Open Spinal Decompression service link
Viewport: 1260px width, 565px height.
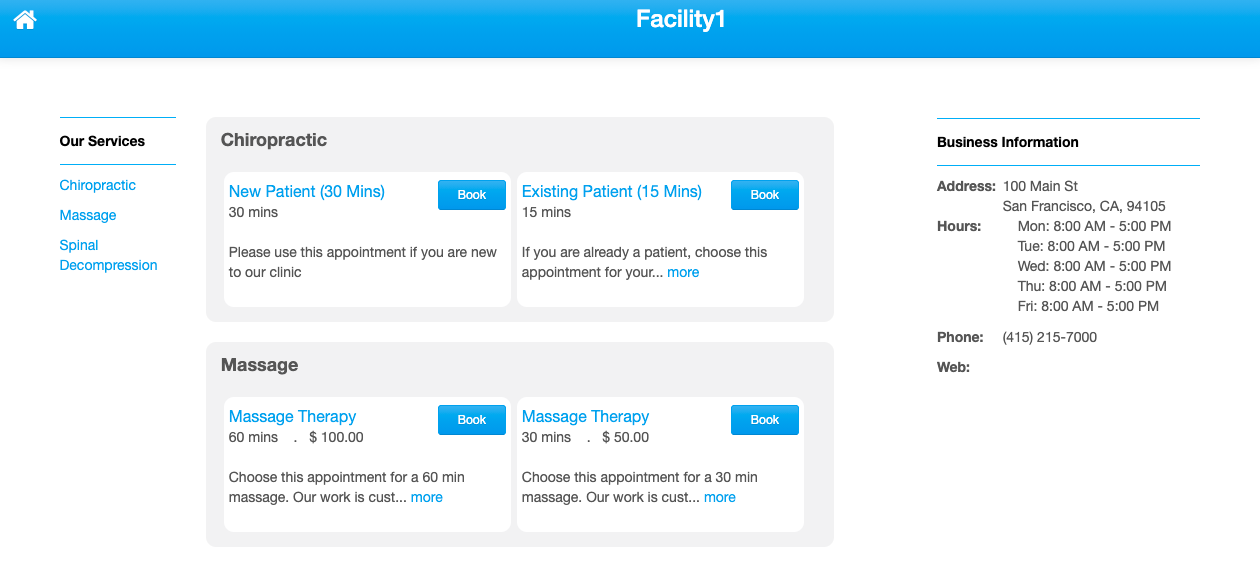pos(108,255)
